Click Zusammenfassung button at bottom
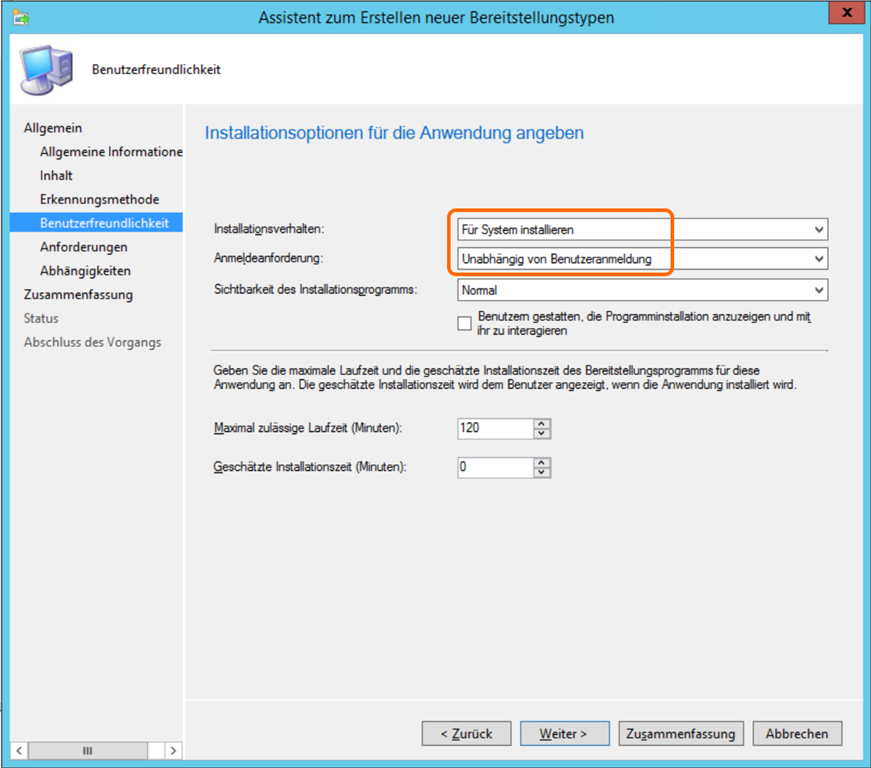 click(681, 733)
